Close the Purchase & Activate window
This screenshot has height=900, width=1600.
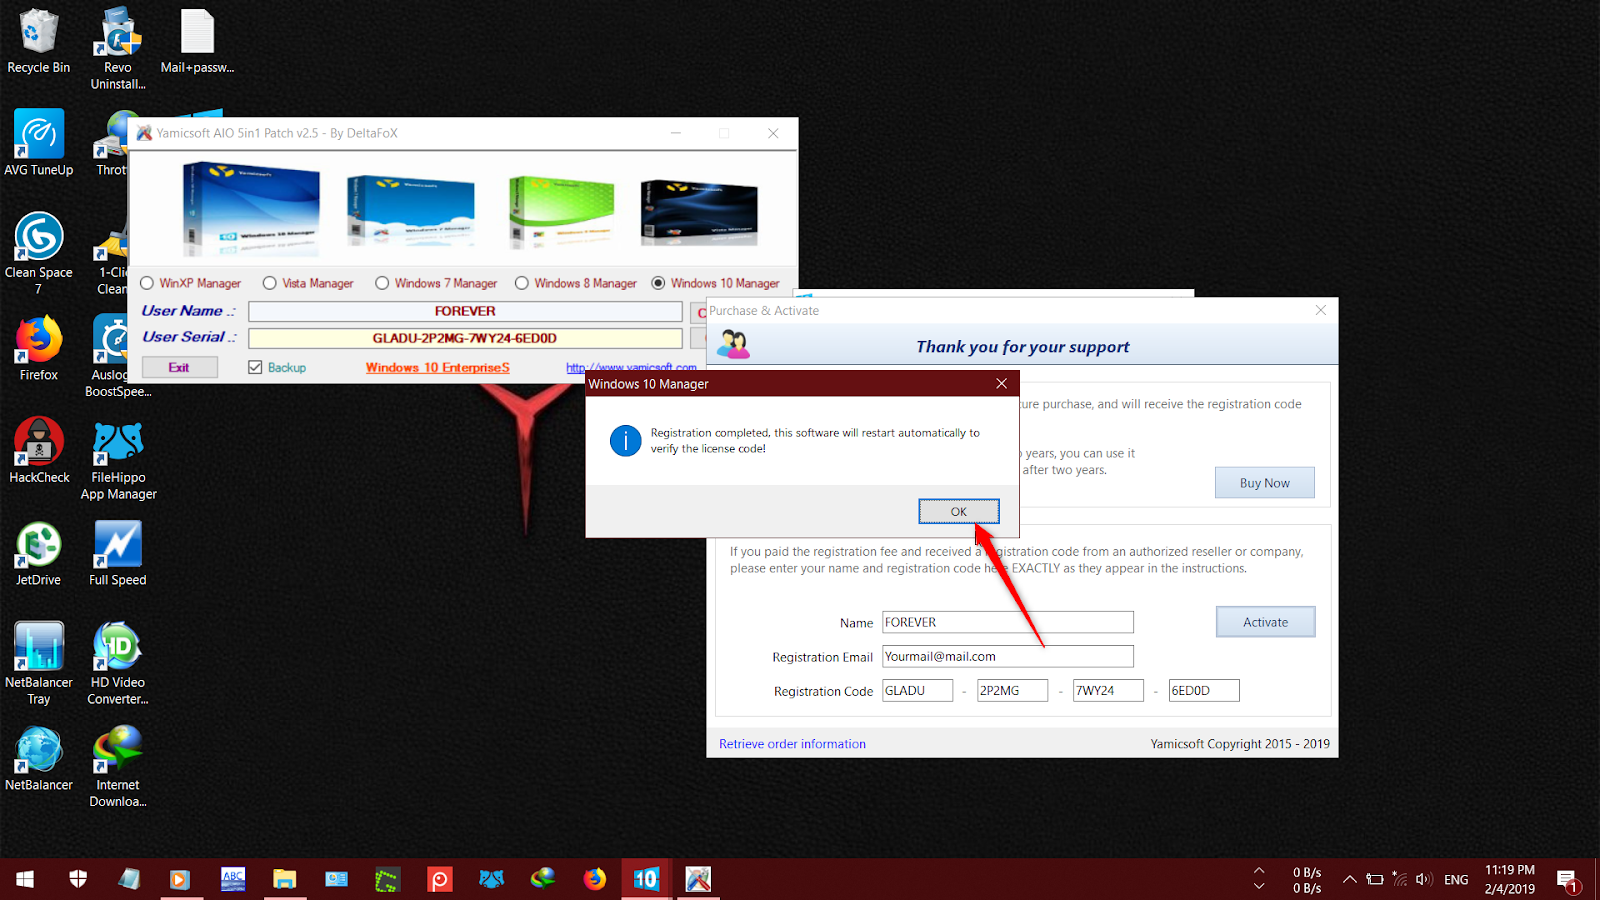(x=1320, y=311)
